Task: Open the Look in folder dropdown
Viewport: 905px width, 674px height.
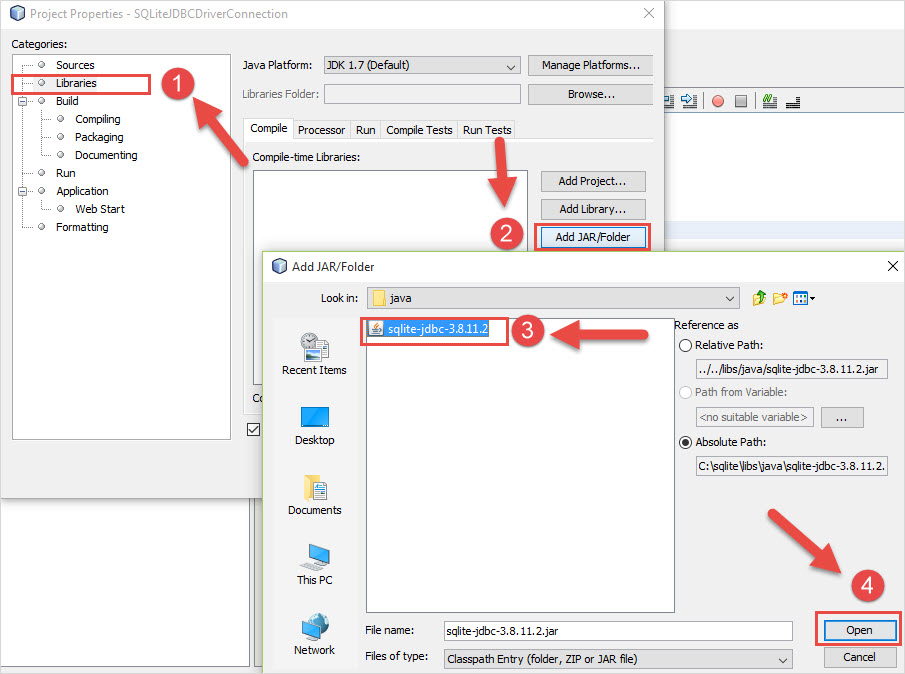Action: 553,298
